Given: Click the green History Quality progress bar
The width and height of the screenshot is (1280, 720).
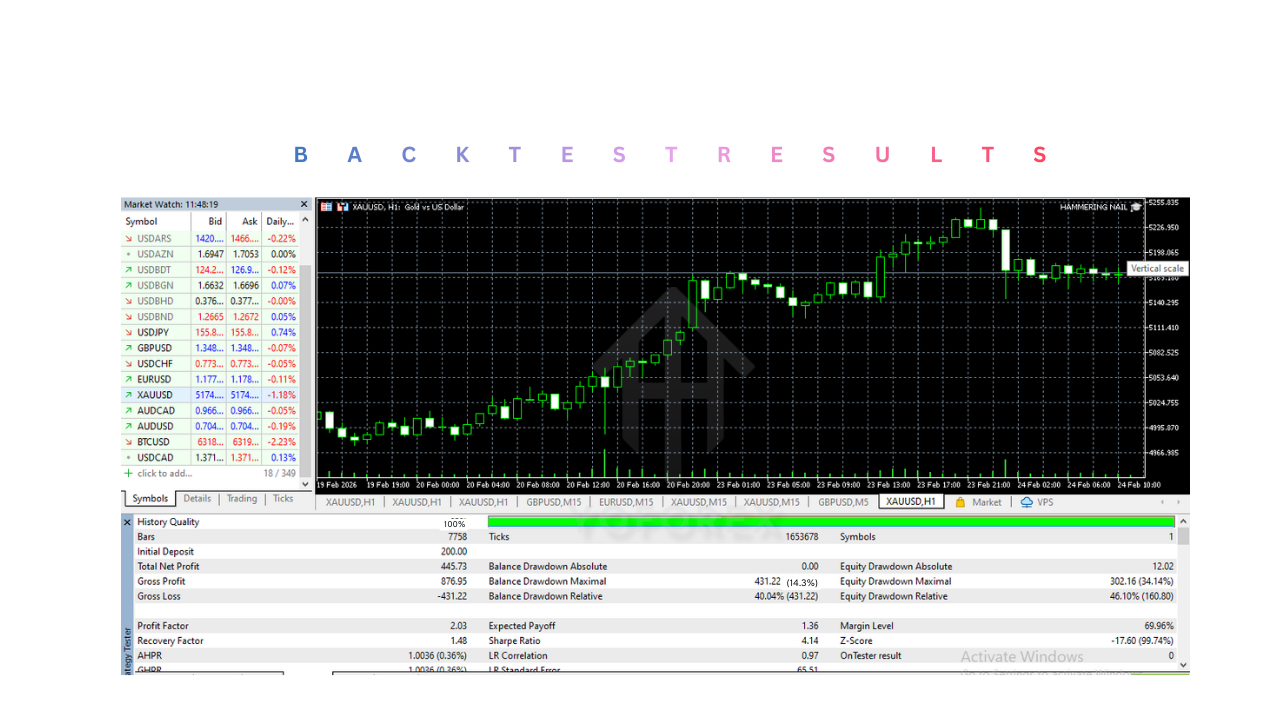Looking at the screenshot, I should coord(830,521).
